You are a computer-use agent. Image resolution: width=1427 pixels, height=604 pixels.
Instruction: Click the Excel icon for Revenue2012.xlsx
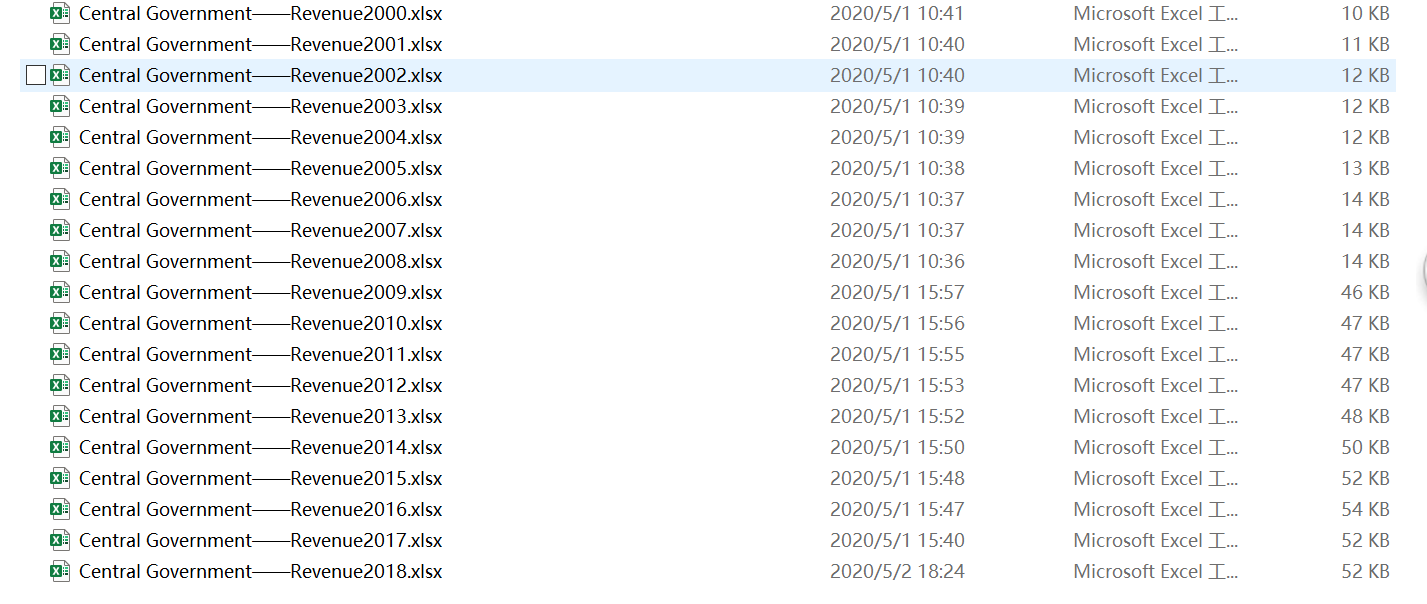click(x=60, y=385)
